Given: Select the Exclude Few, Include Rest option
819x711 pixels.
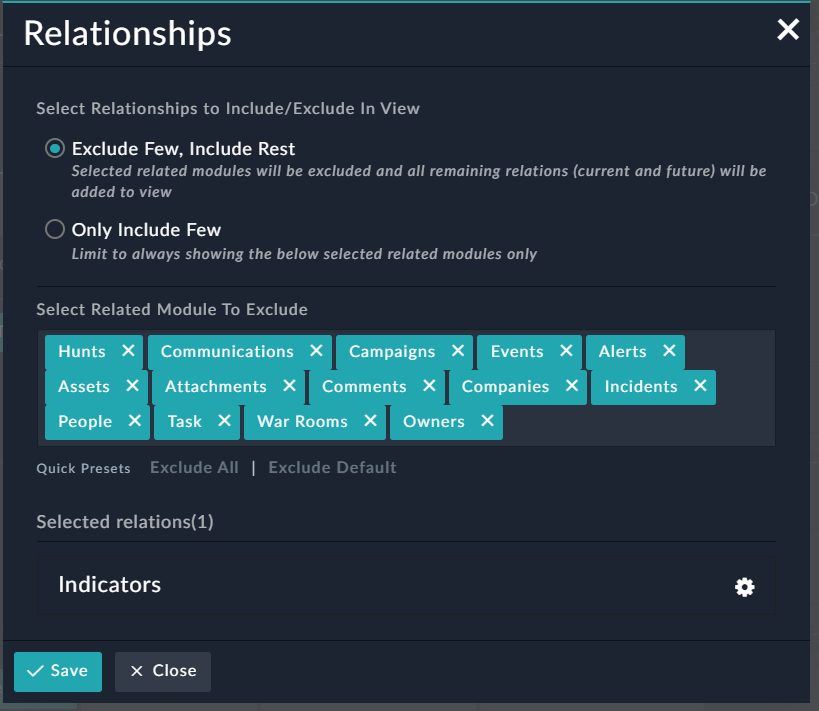Looking at the screenshot, I should (55, 147).
